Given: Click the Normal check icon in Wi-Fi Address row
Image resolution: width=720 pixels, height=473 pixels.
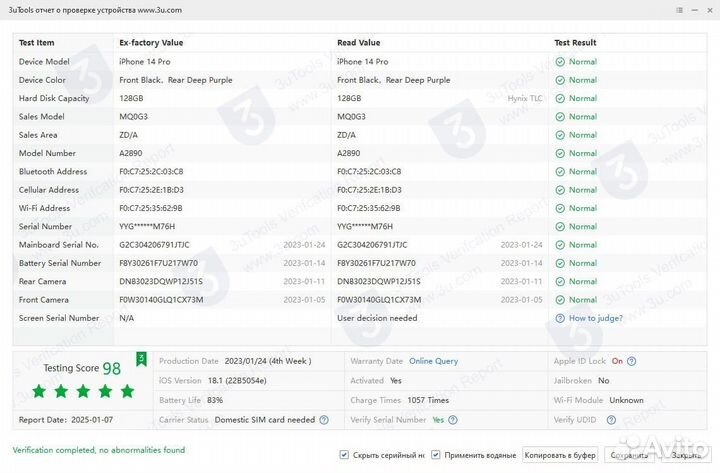Looking at the screenshot, I should click(x=561, y=208).
